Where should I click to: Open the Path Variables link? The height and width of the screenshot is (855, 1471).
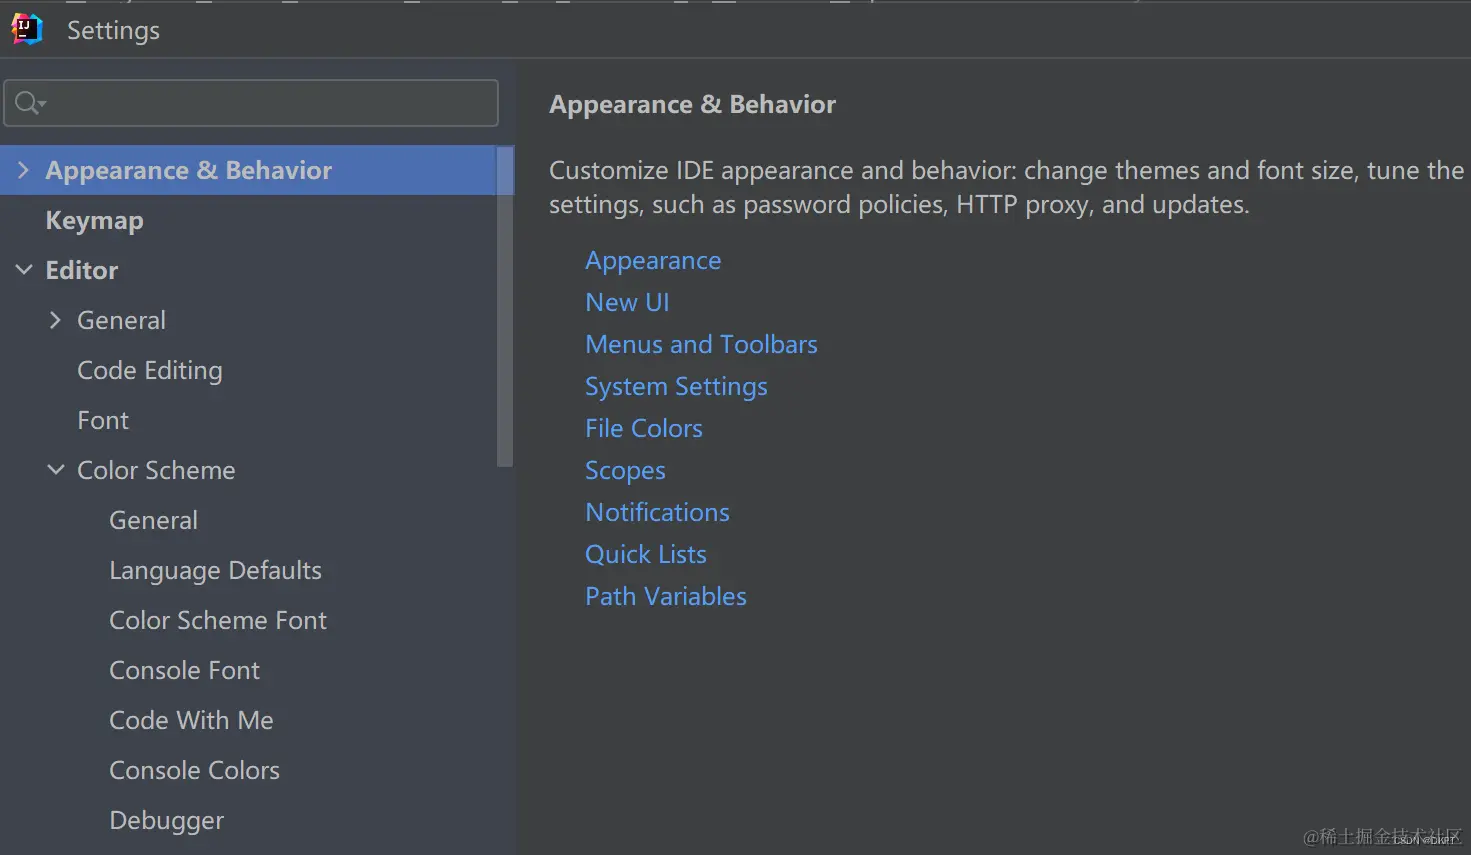pyautogui.click(x=666, y=597)
